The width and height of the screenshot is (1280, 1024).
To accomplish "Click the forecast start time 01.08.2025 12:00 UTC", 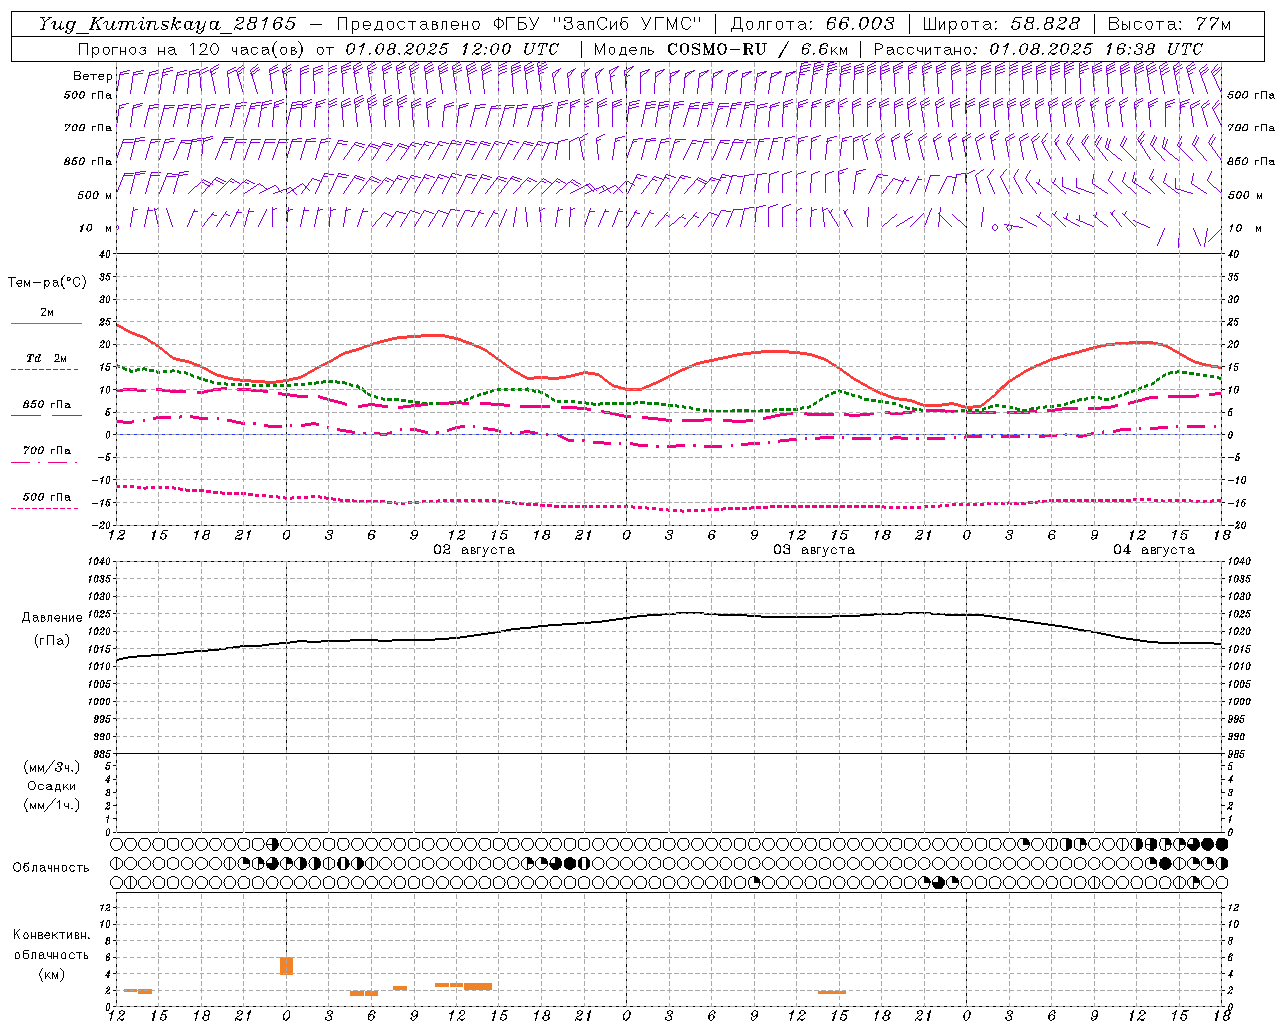I will (x=452, y=49).
